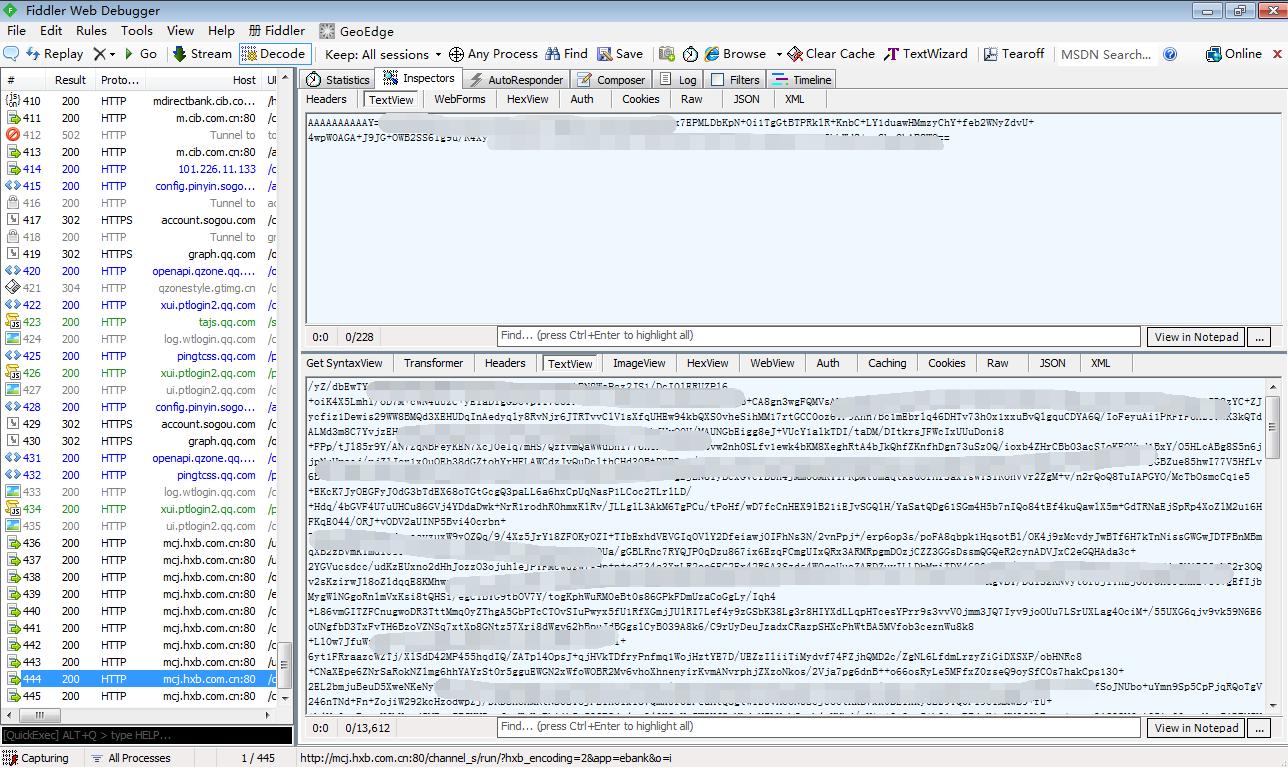The image size is (1288, 768).
Task: Click Clear Cache in the toolbar
Action: [830, 54]
